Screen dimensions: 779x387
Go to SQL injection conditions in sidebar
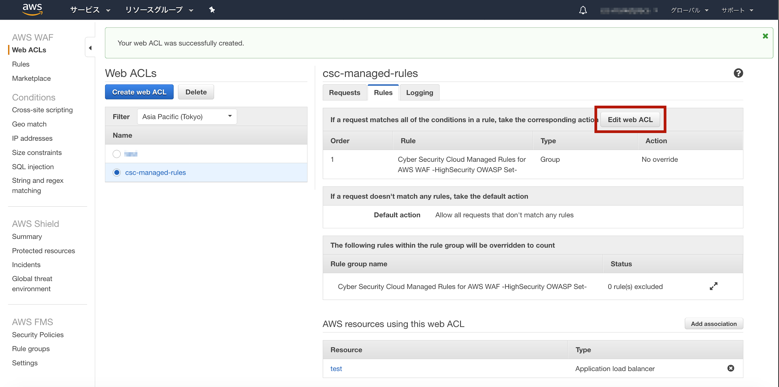click(33, 167)
